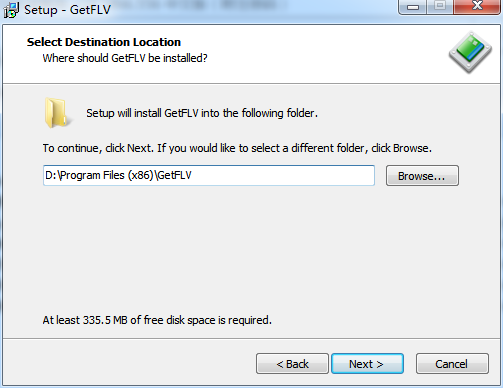This screenshot has width=503, height=388.
Task: Click 'Where should GetFLV be installed?' subtitle
Action: [x=125, y=58]
